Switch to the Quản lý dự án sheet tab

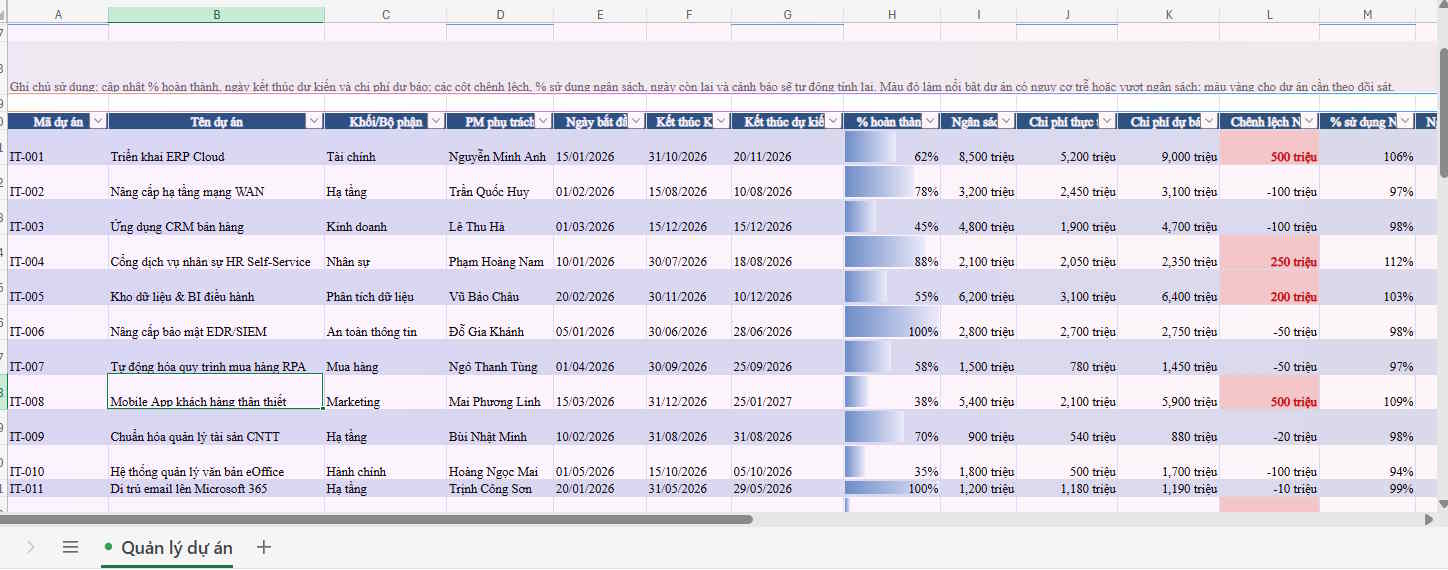(167, 547)
